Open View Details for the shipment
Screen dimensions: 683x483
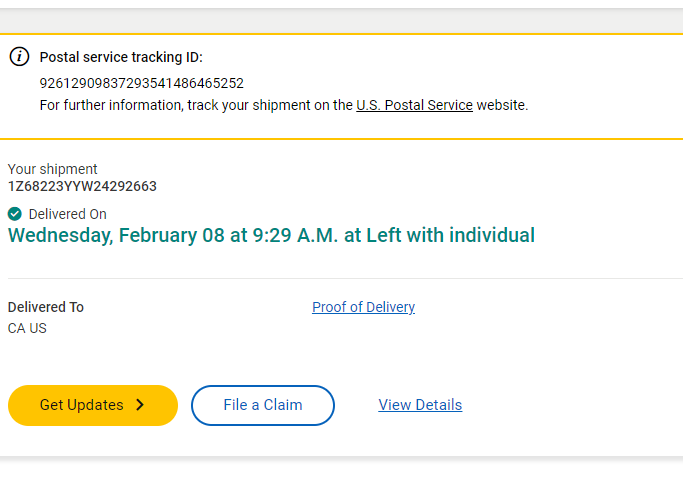[420, 405]
